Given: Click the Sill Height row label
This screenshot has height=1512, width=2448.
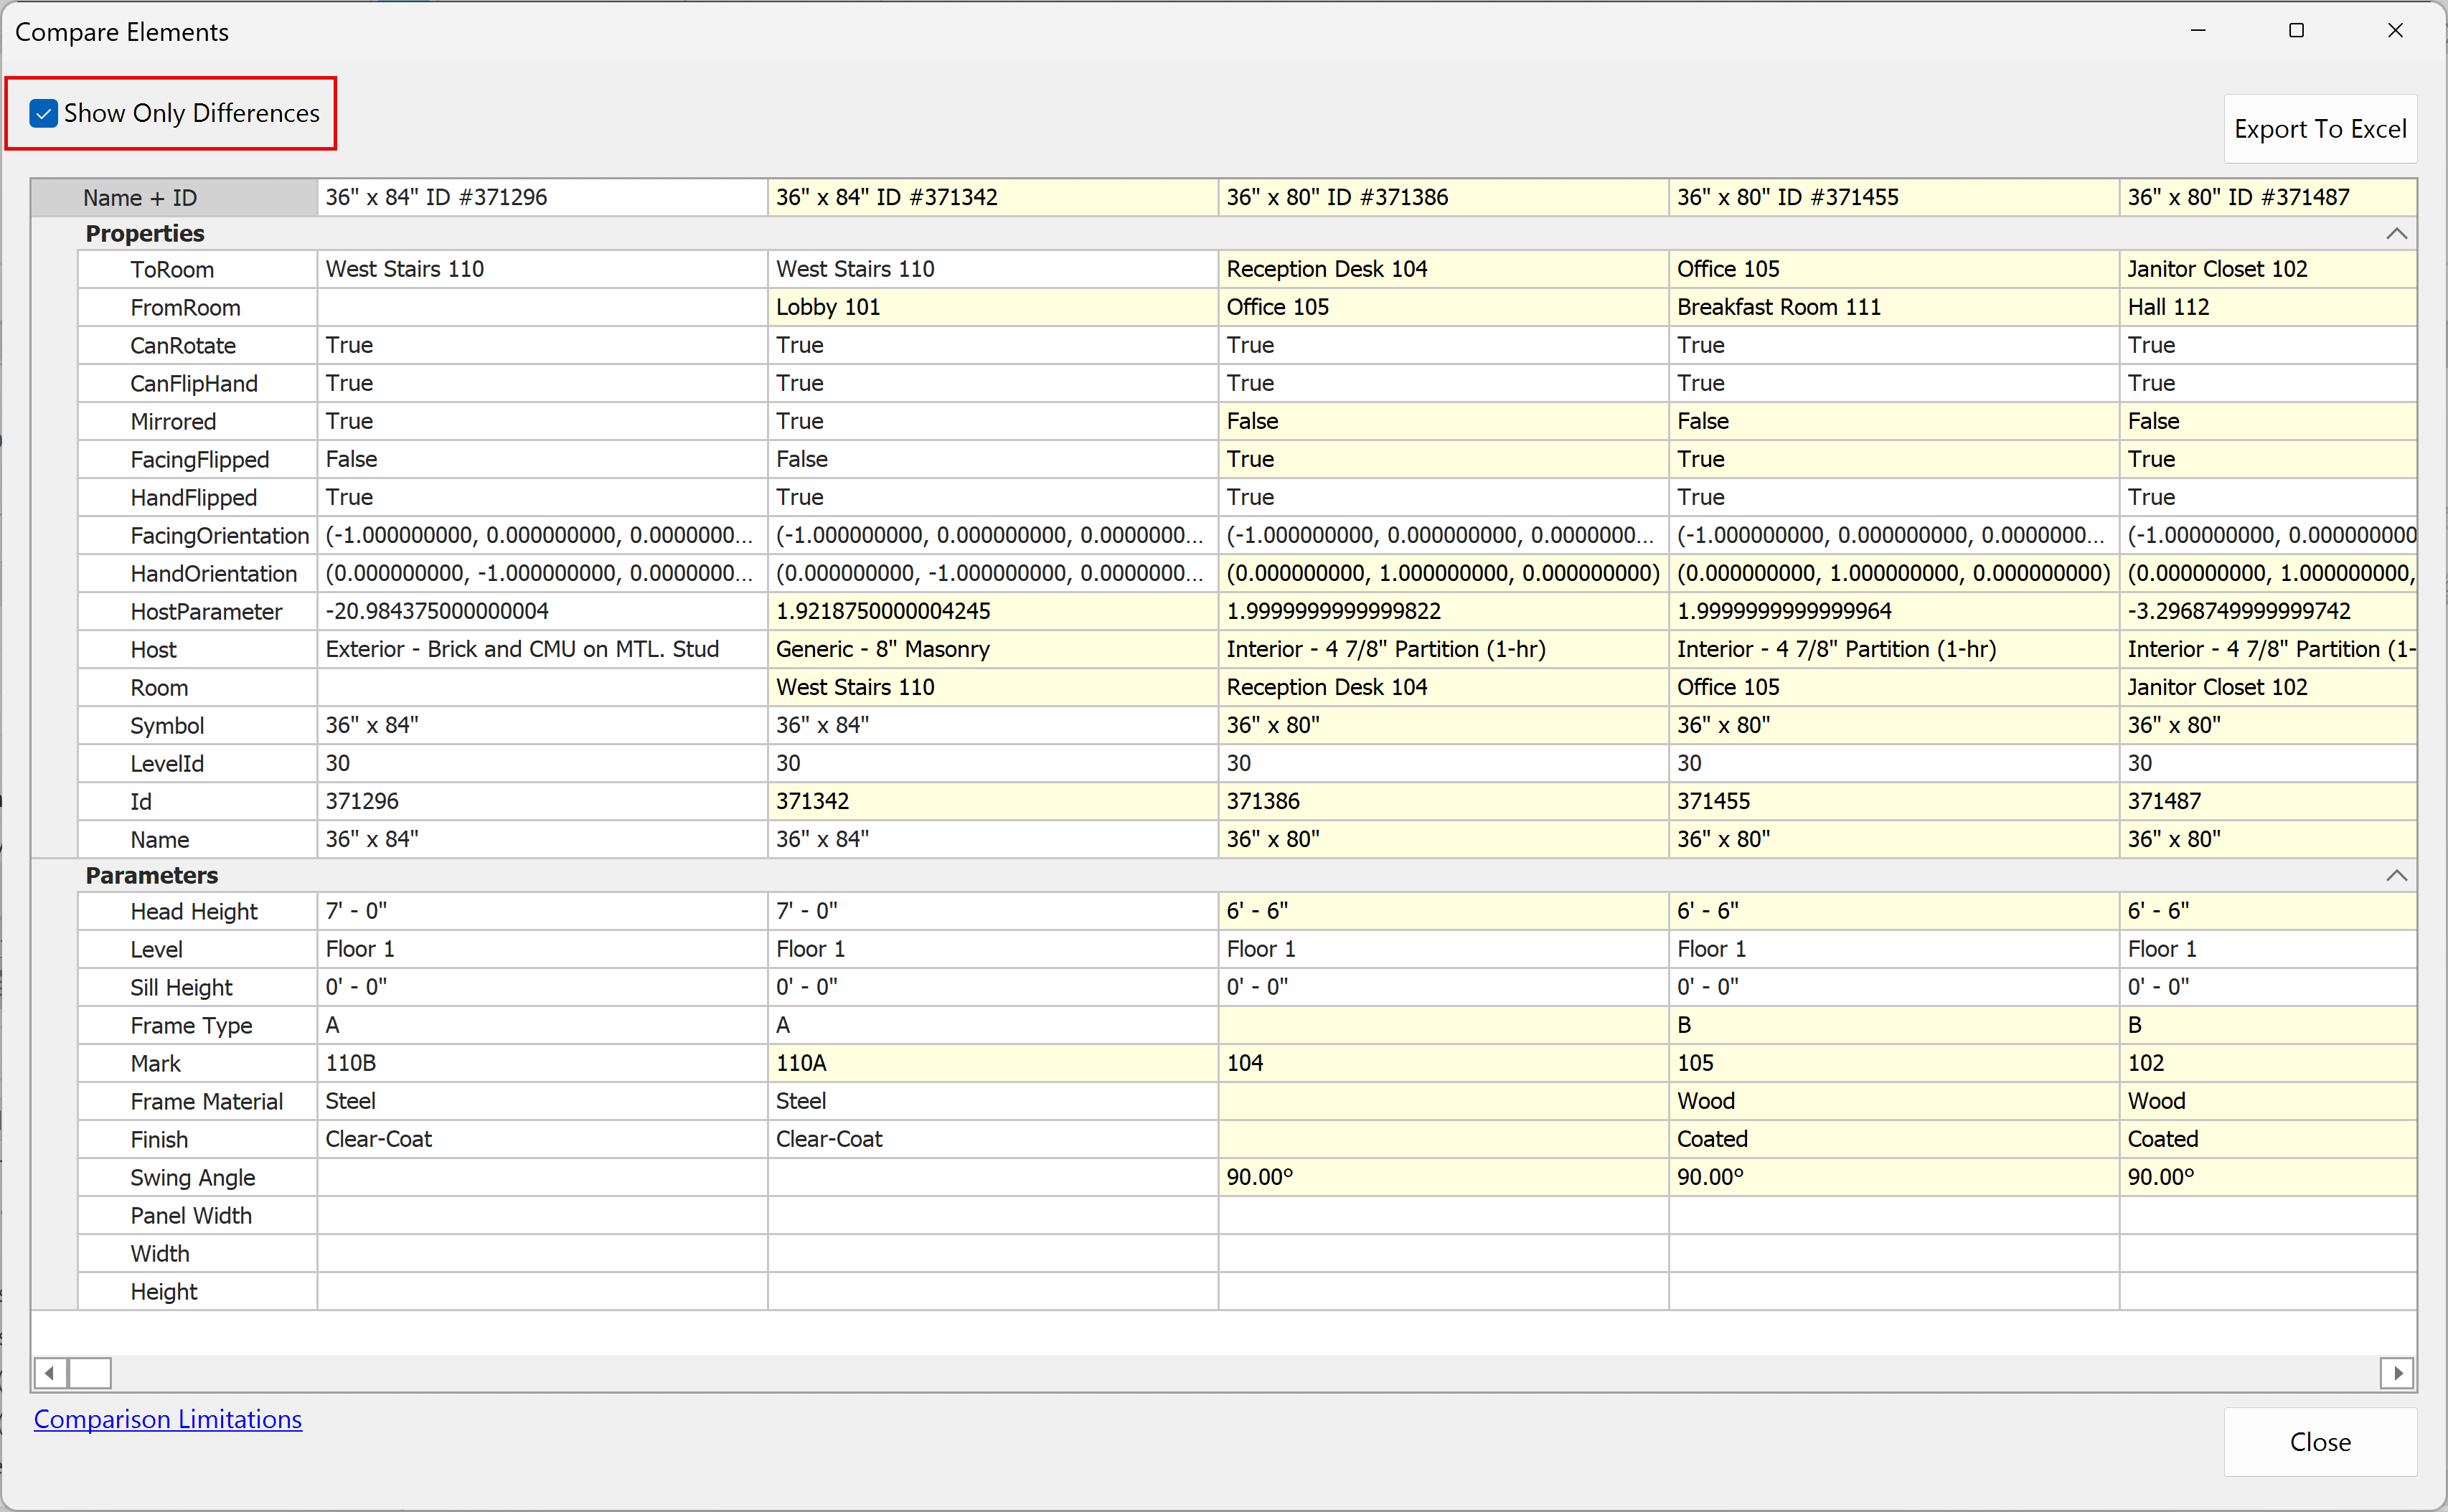Looking at the screenshot, I should coord(198,988).
